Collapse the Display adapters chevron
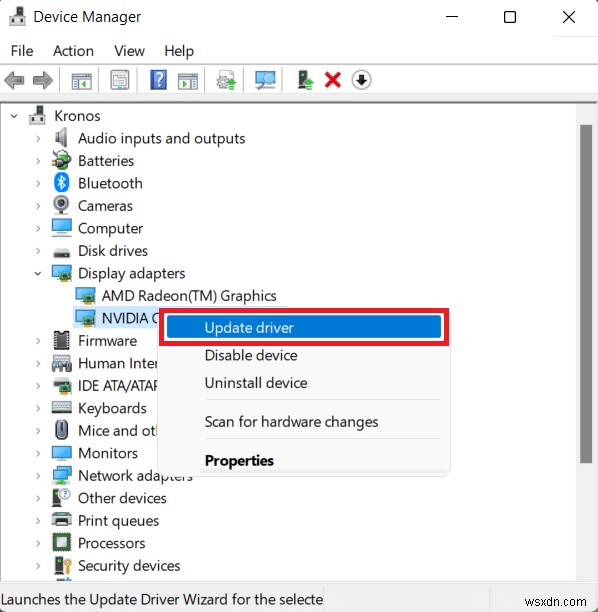This screenshot has height=612, width=598. (38, 273)
